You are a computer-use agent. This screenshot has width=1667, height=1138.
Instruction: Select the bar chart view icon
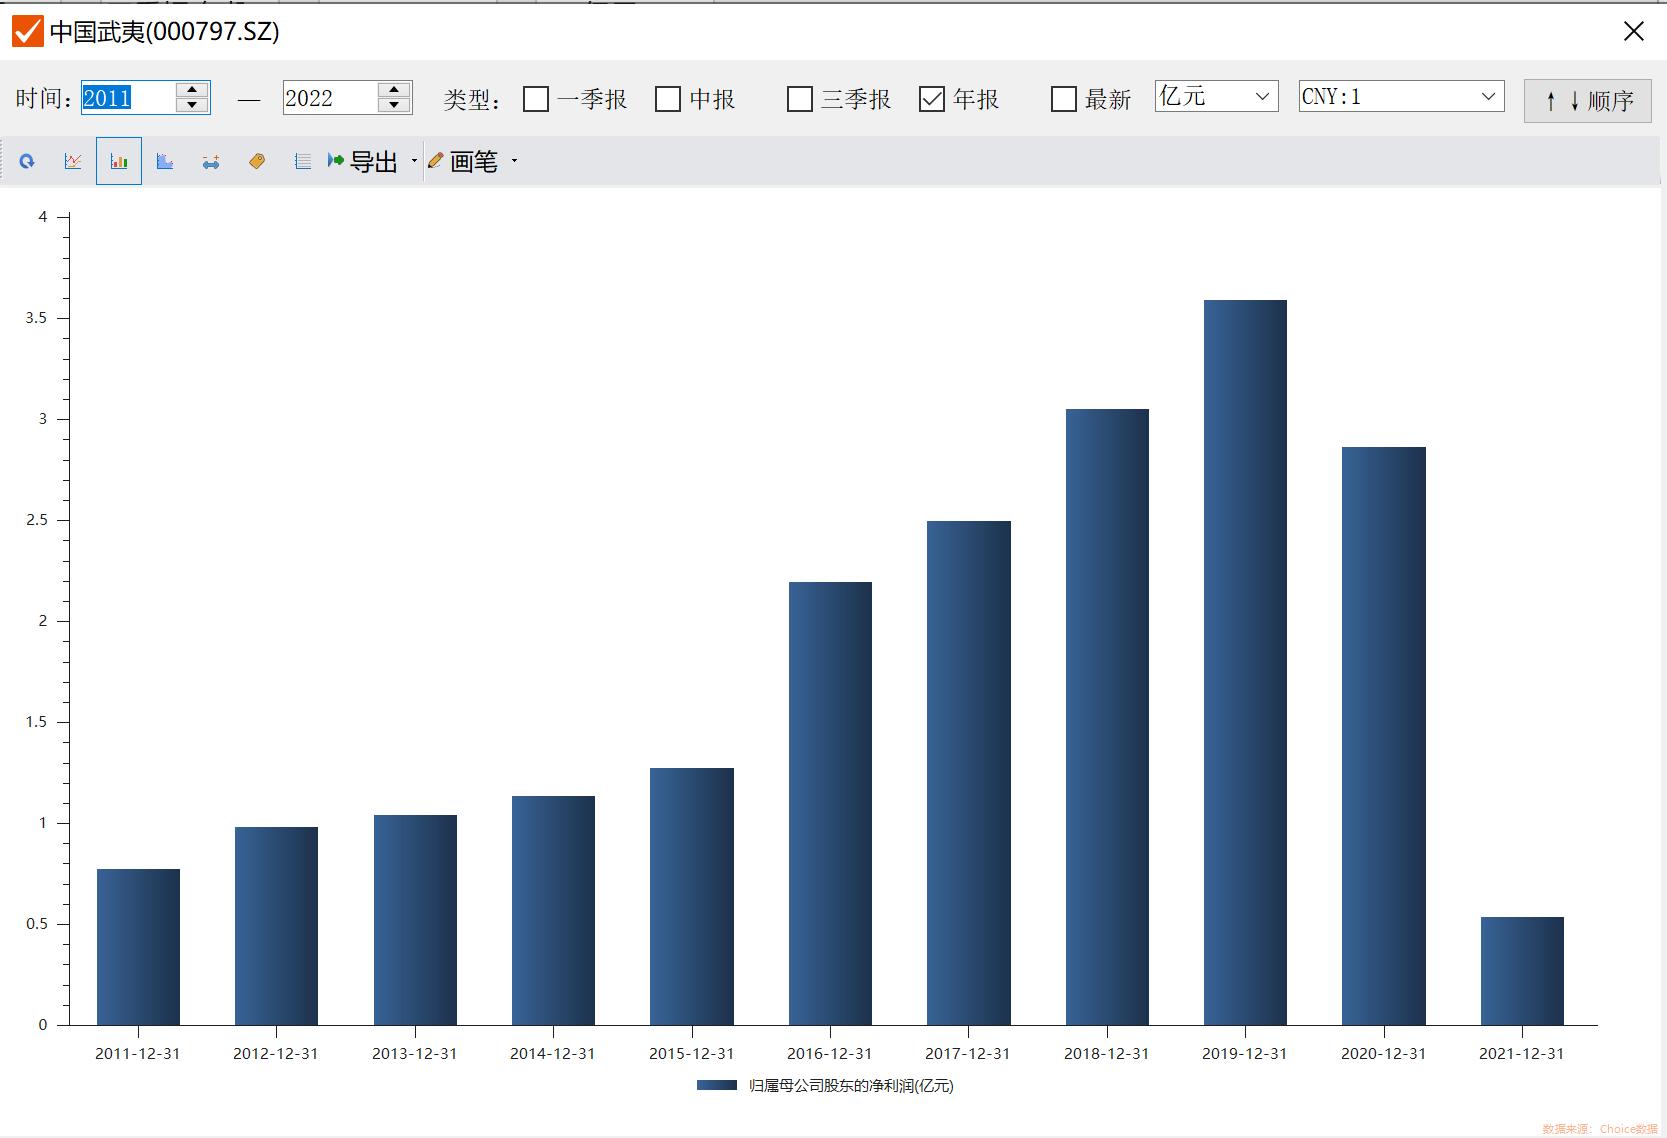coord(119,161)
